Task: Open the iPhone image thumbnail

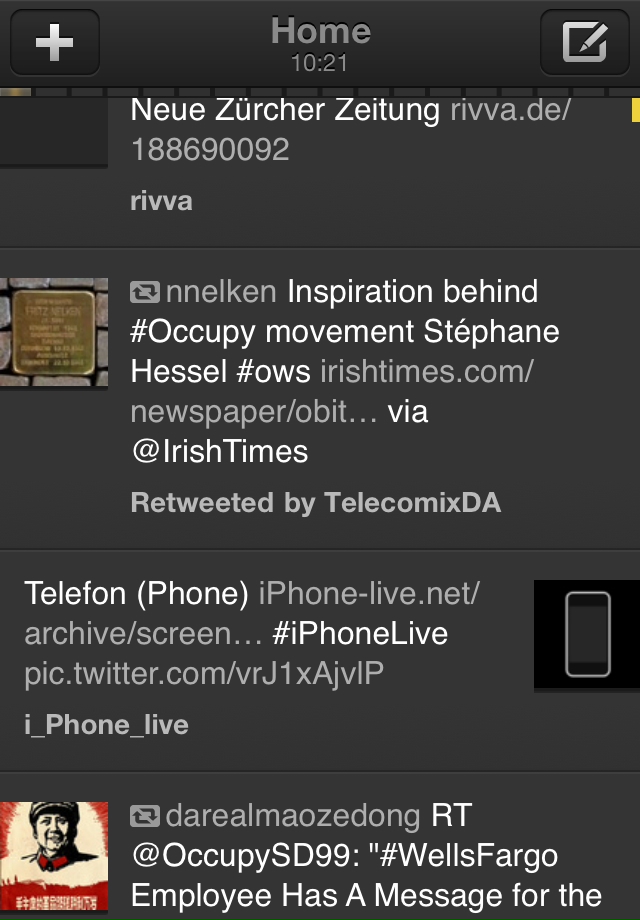Action: coord(587,634)
